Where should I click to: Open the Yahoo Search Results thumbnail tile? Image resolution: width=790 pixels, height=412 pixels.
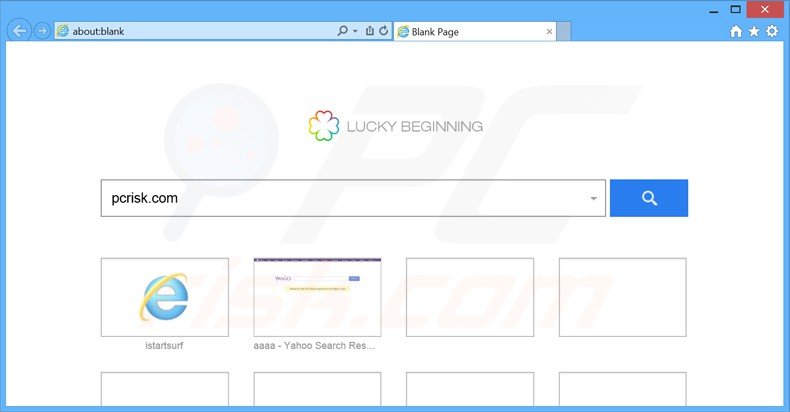tap(317, 297)
